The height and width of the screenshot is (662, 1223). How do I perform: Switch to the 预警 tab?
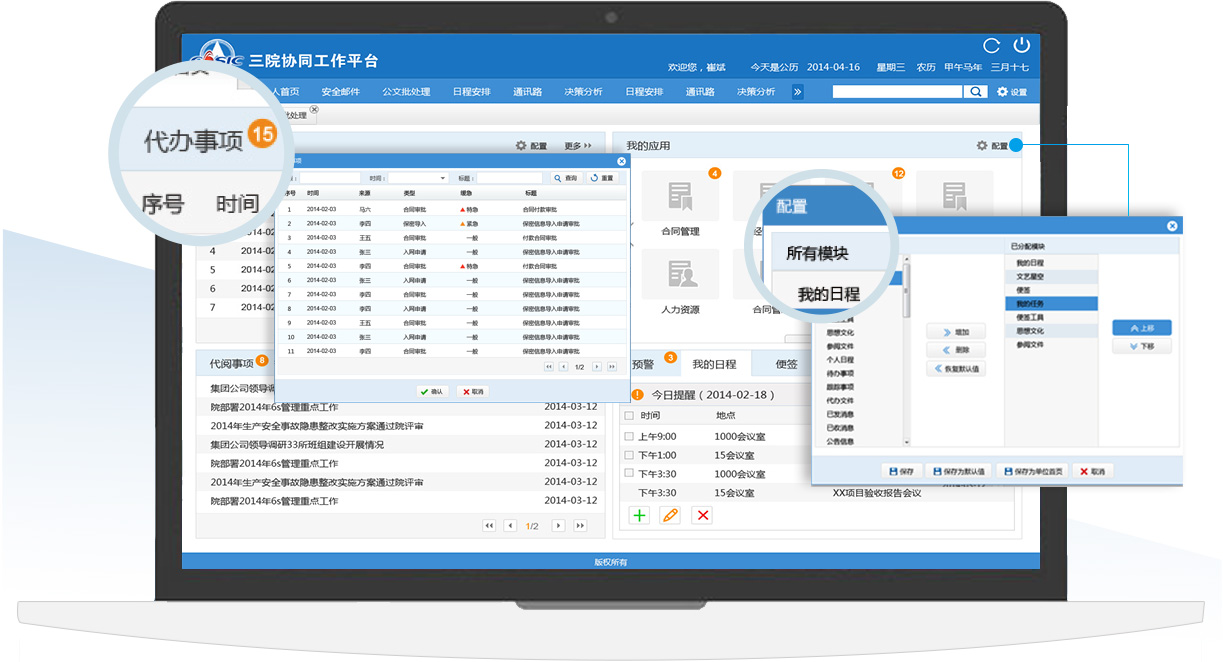pyautogui.click(x=645, y=363)
